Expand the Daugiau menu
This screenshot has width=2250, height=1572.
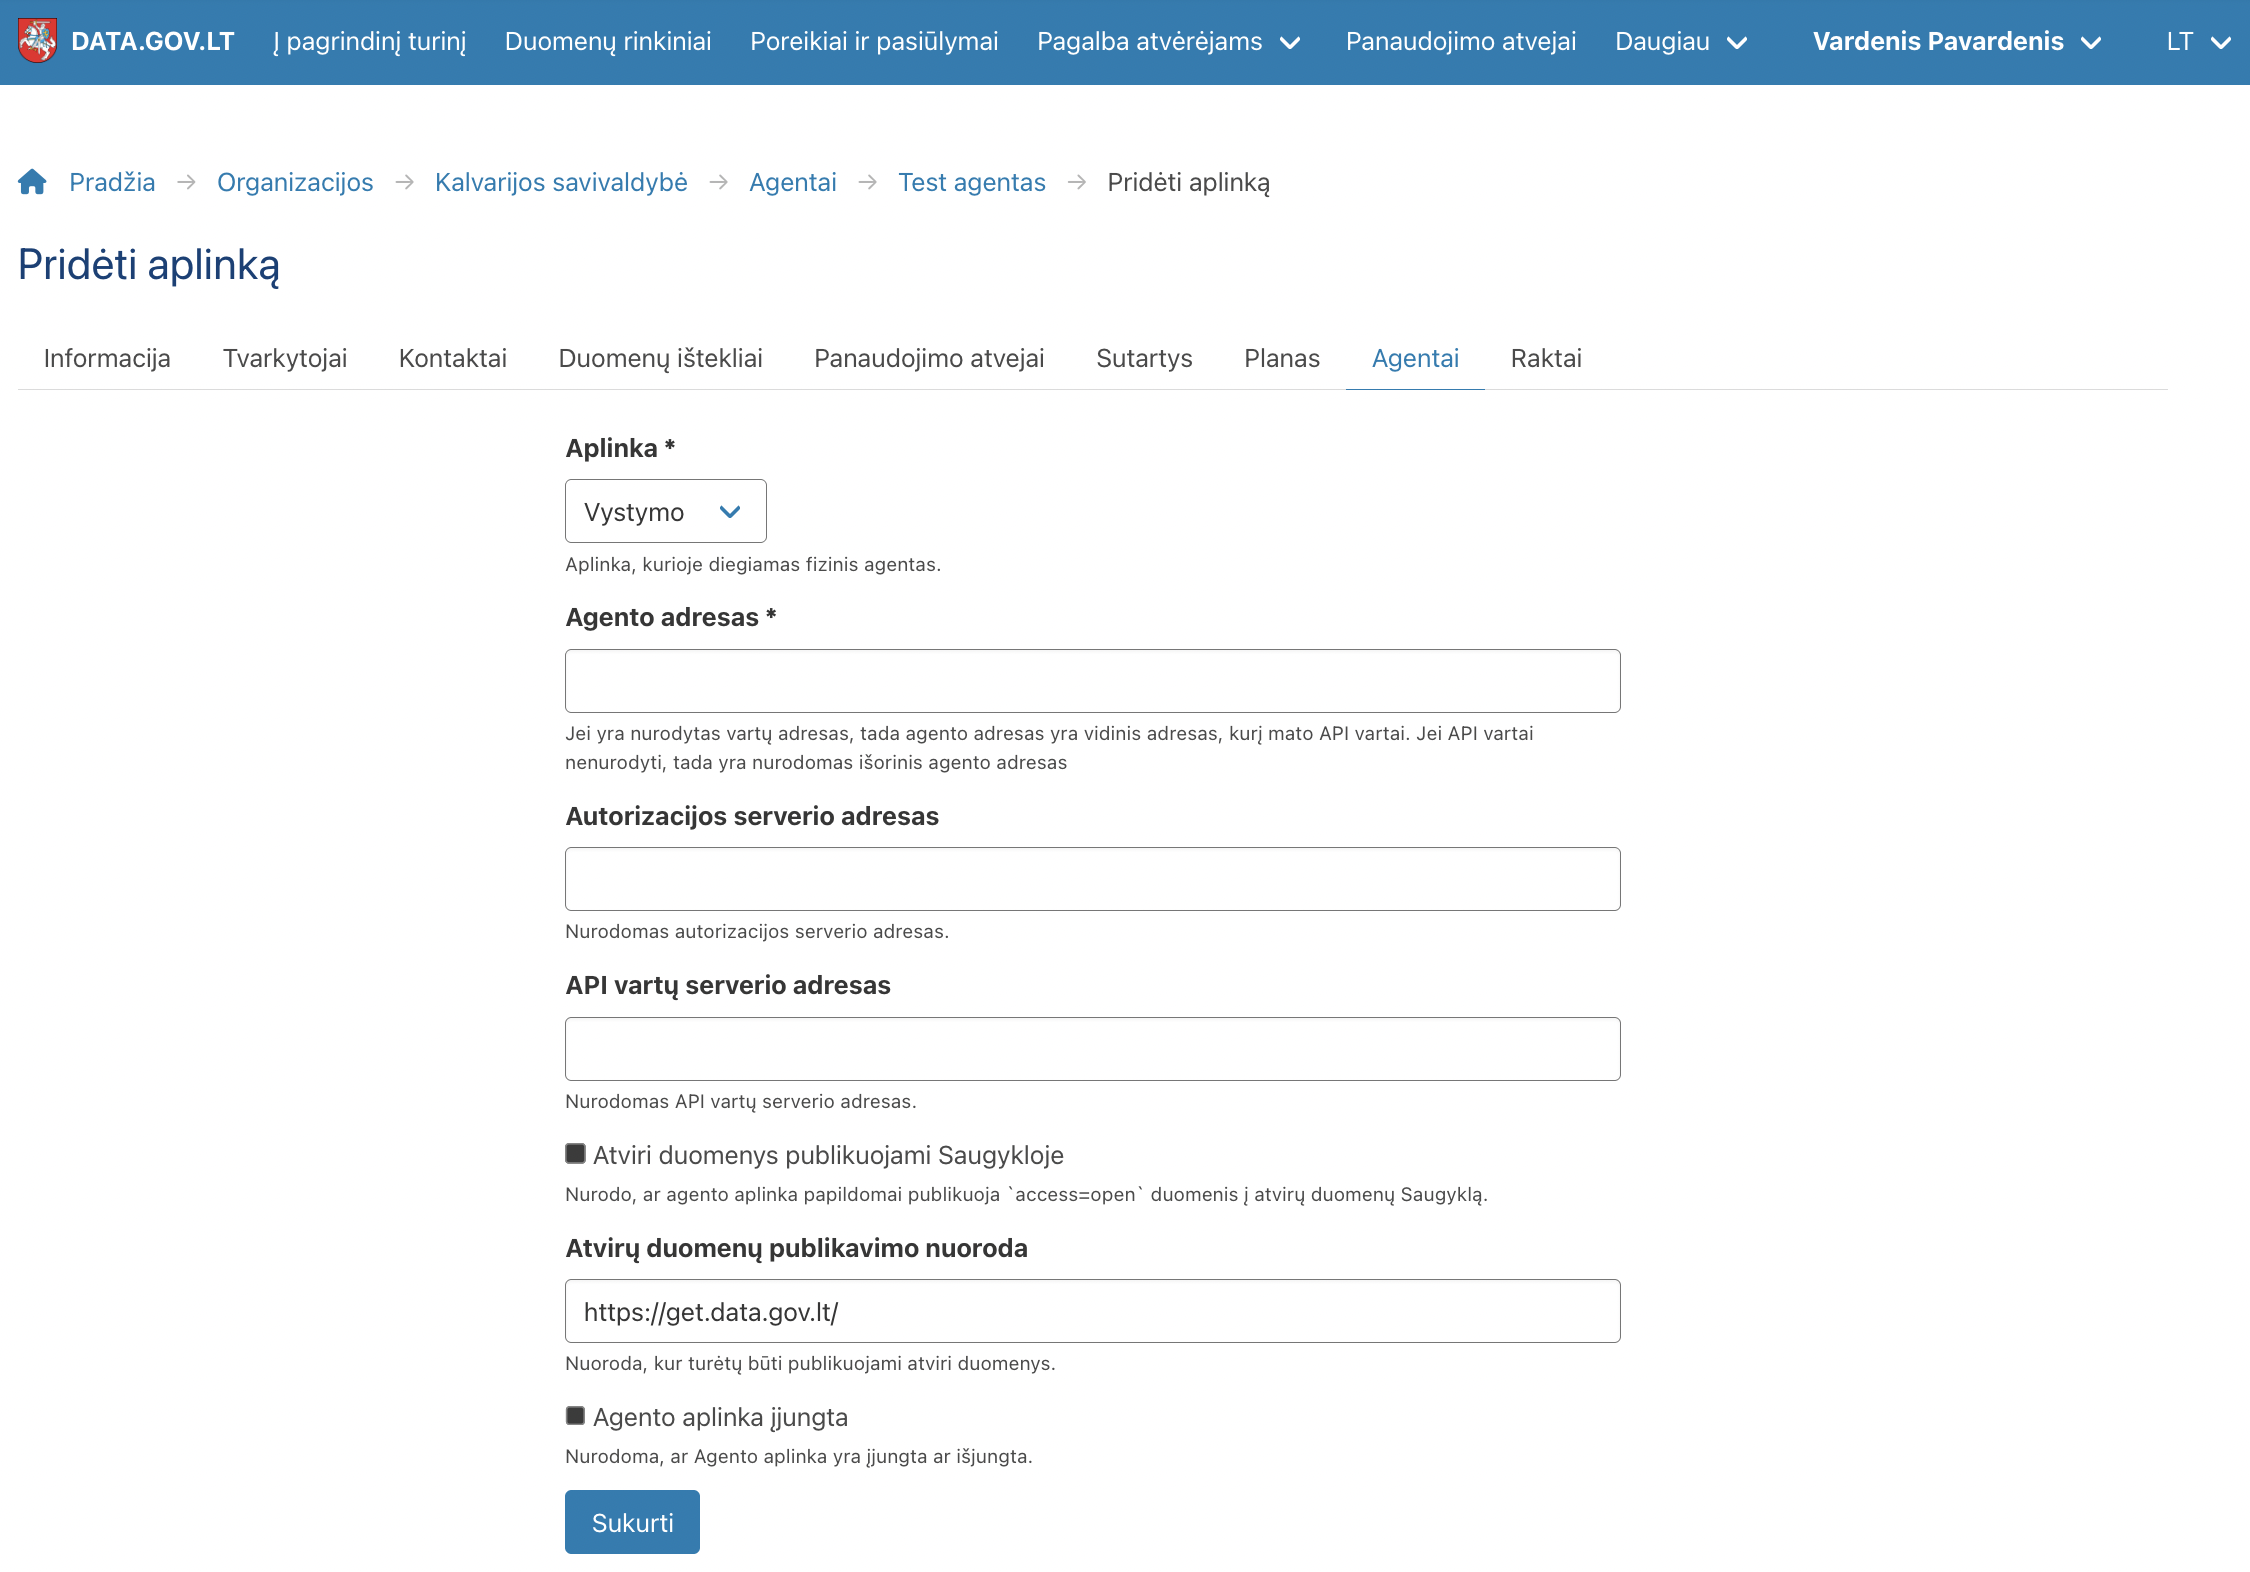pyautogui.click(x=1681, y=41)
